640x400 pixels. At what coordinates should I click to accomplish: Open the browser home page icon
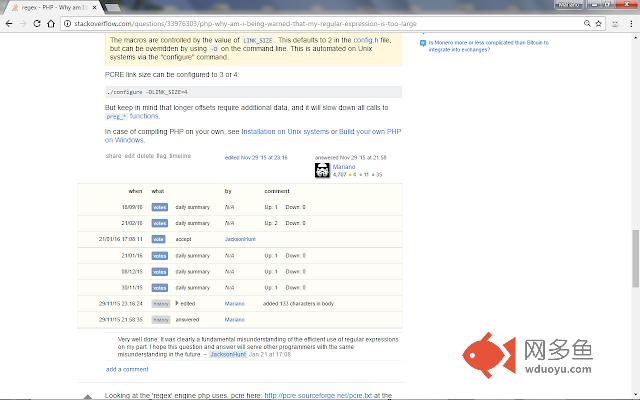[x=51, y=24]
